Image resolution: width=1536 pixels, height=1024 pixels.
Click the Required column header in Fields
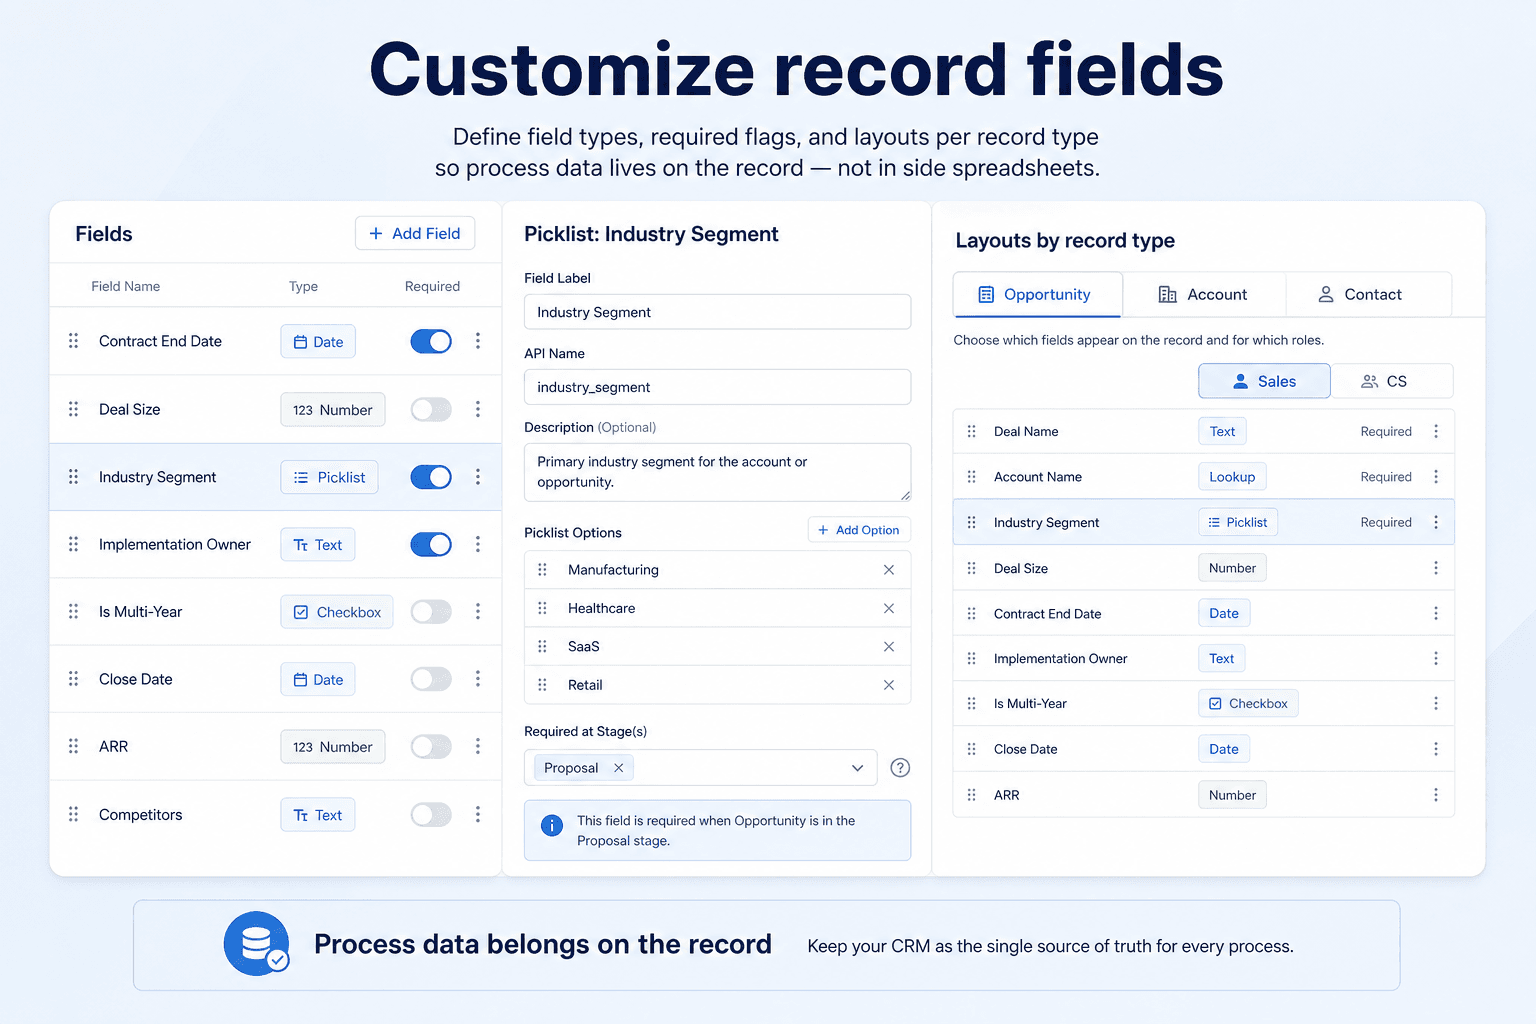point(432,286)
